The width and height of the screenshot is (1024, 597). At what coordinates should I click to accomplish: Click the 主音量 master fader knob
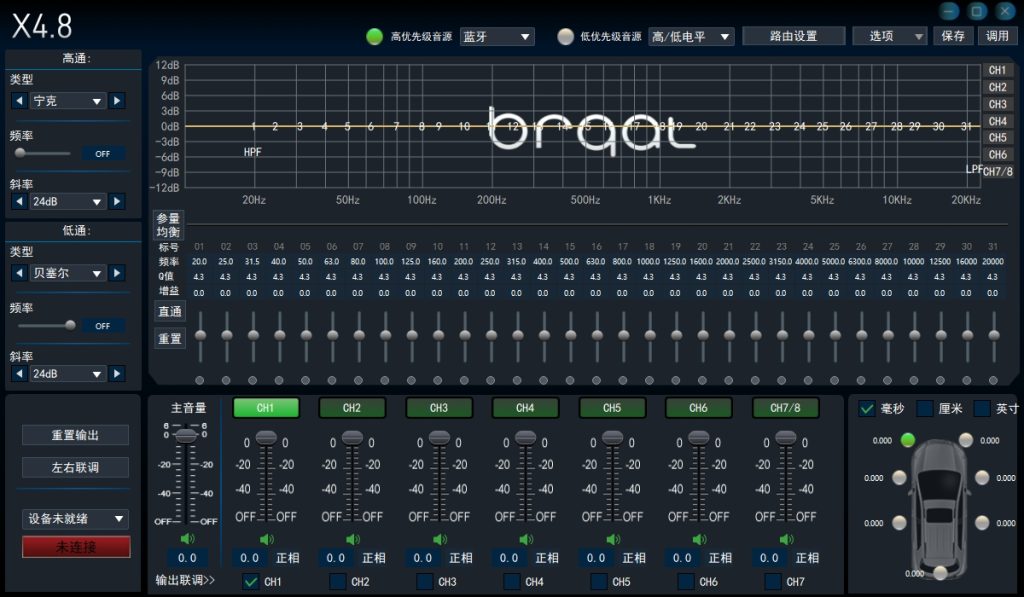coord(186,434)
